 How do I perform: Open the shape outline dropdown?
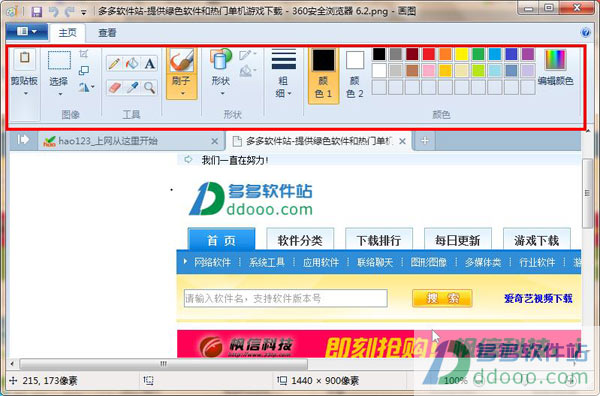pos(247,55)
